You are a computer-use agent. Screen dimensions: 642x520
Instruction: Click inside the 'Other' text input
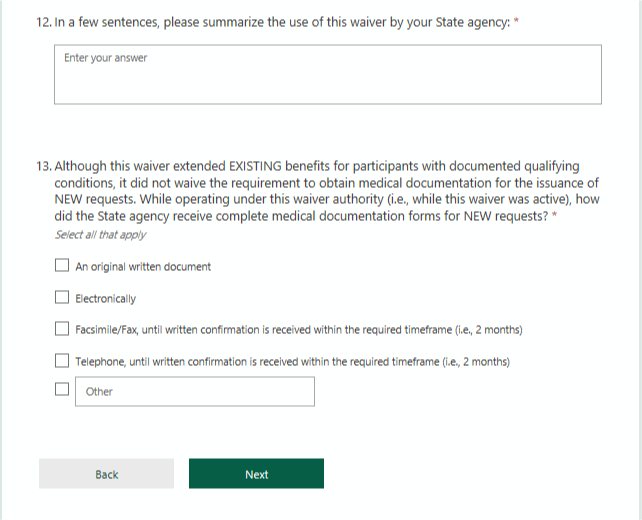pos(195,392)
